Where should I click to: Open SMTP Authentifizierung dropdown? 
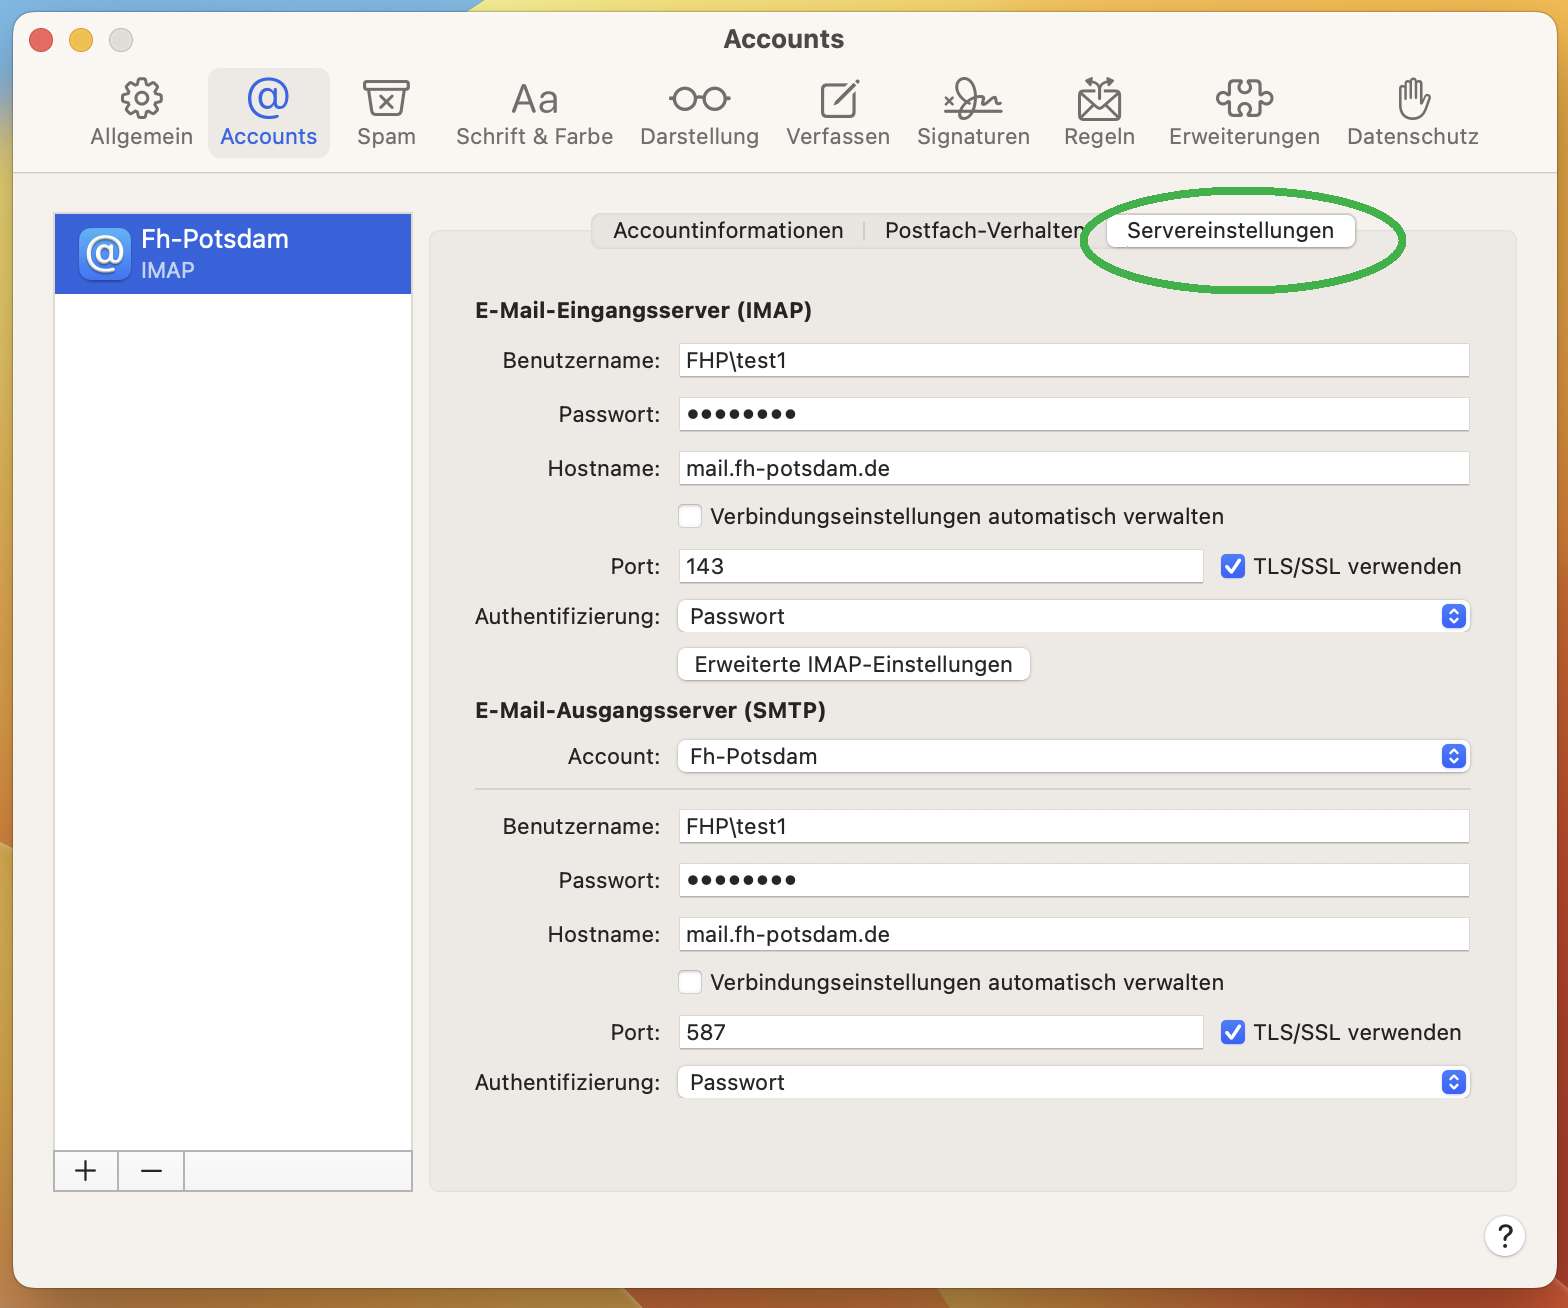(1073, 1082)
